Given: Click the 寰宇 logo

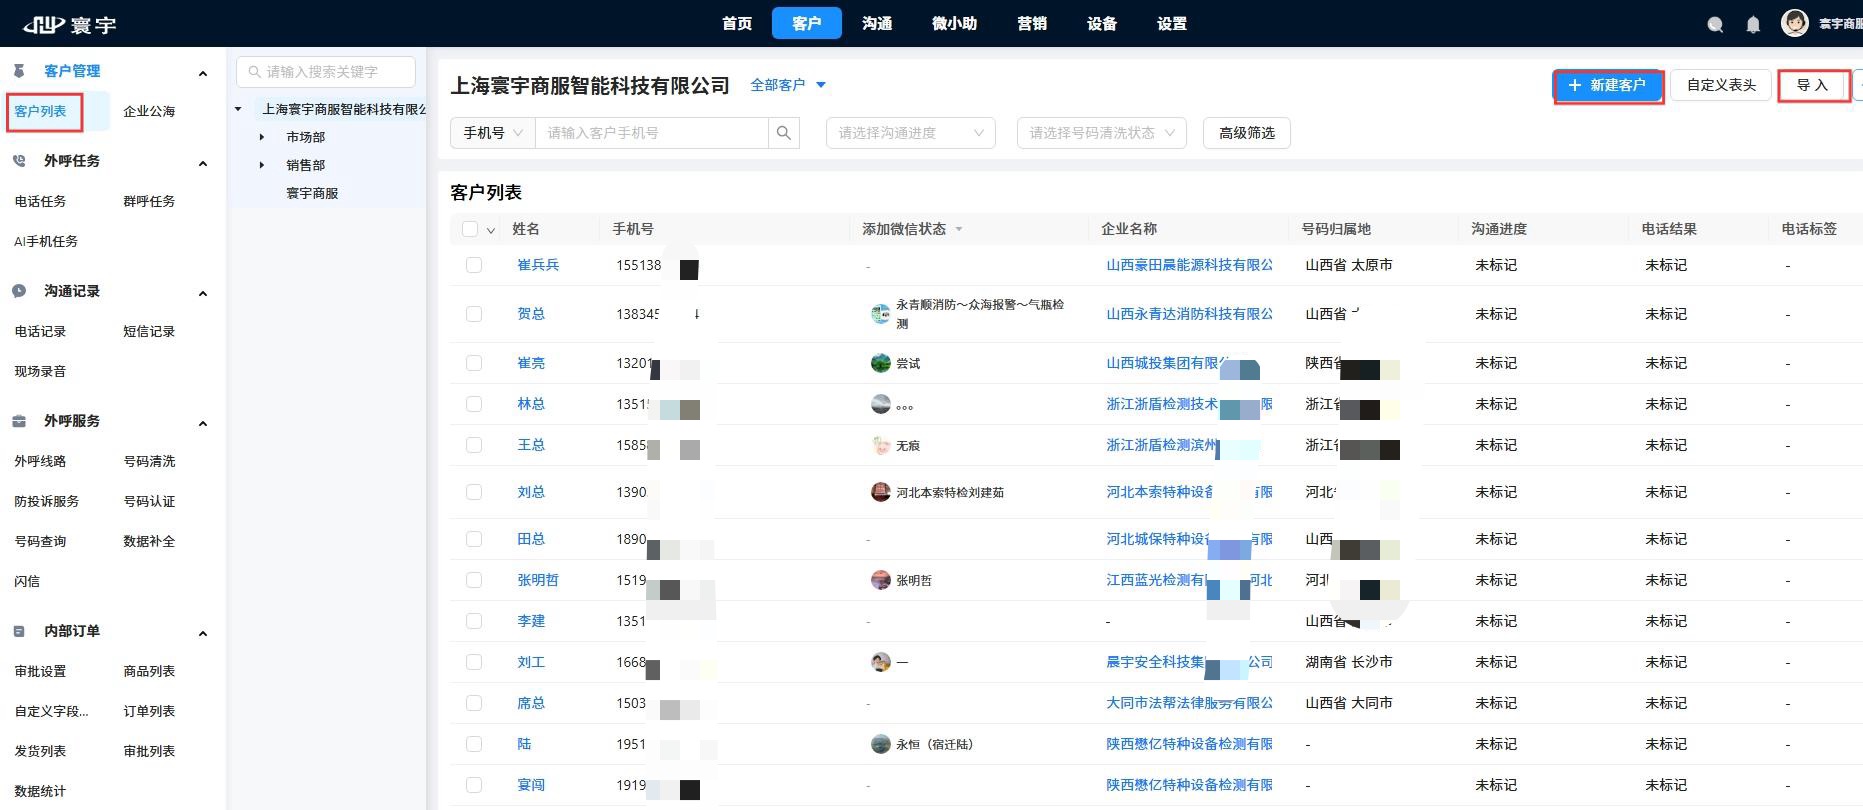Looking at the screenshot, I should click(70, 24).
